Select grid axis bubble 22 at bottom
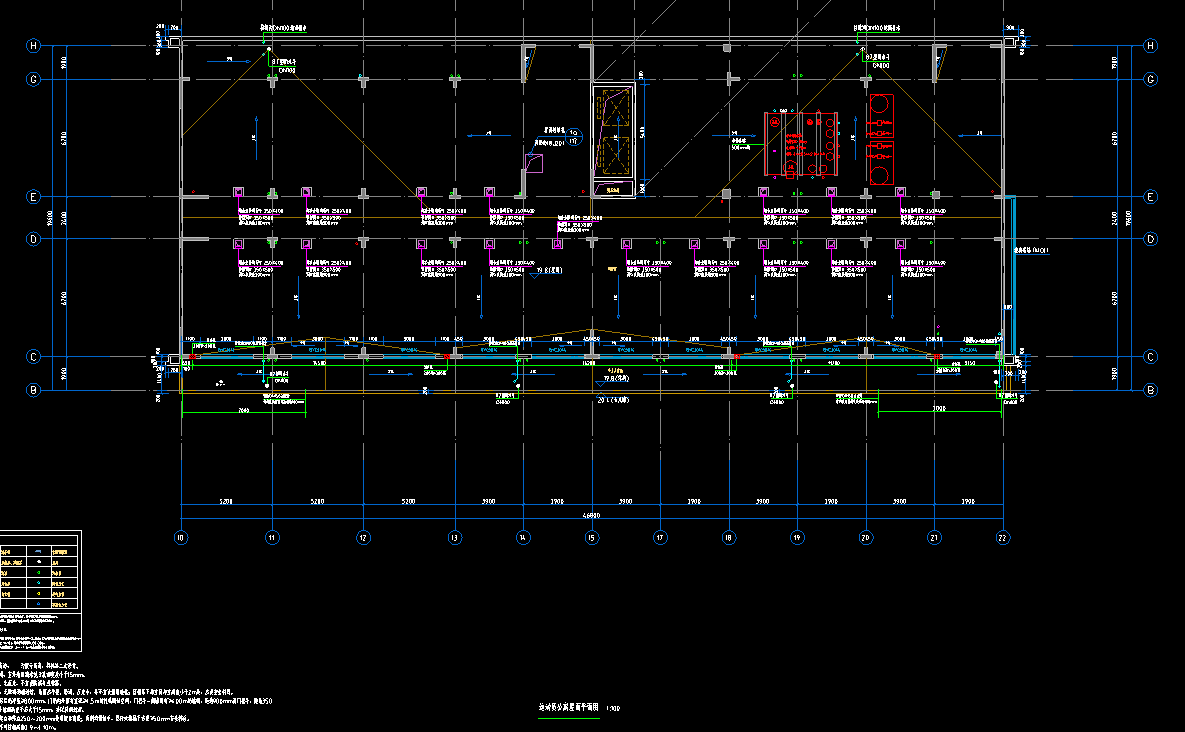The width and height of the screenshot is (1185, 732). tap(1002, 537)
